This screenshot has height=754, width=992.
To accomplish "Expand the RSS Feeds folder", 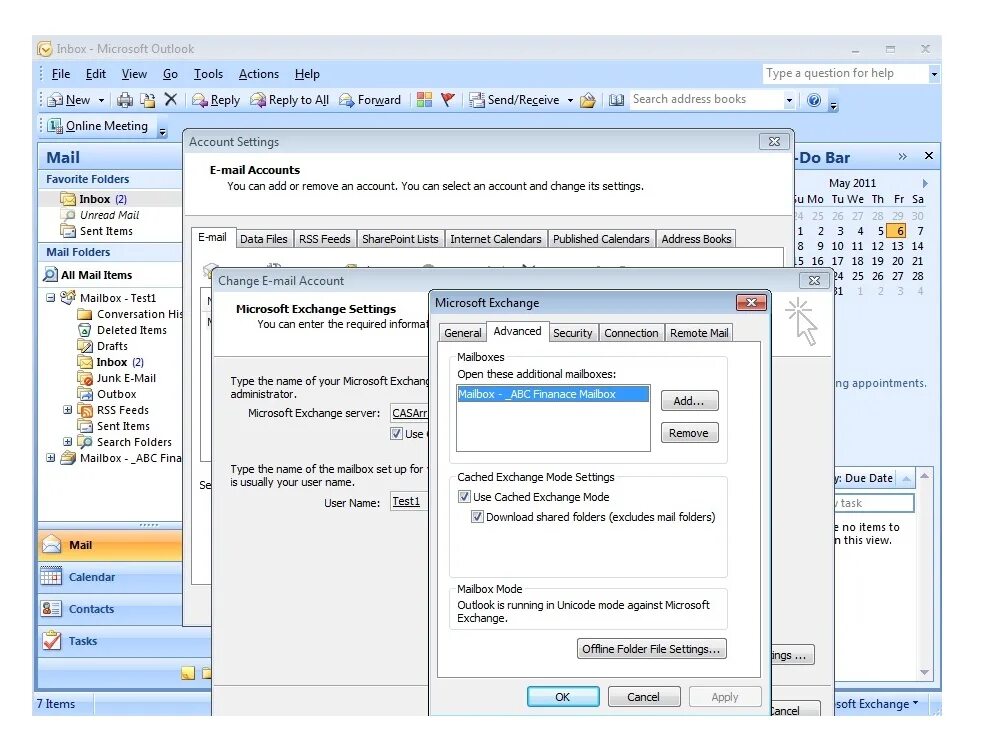I will [68, 410].
